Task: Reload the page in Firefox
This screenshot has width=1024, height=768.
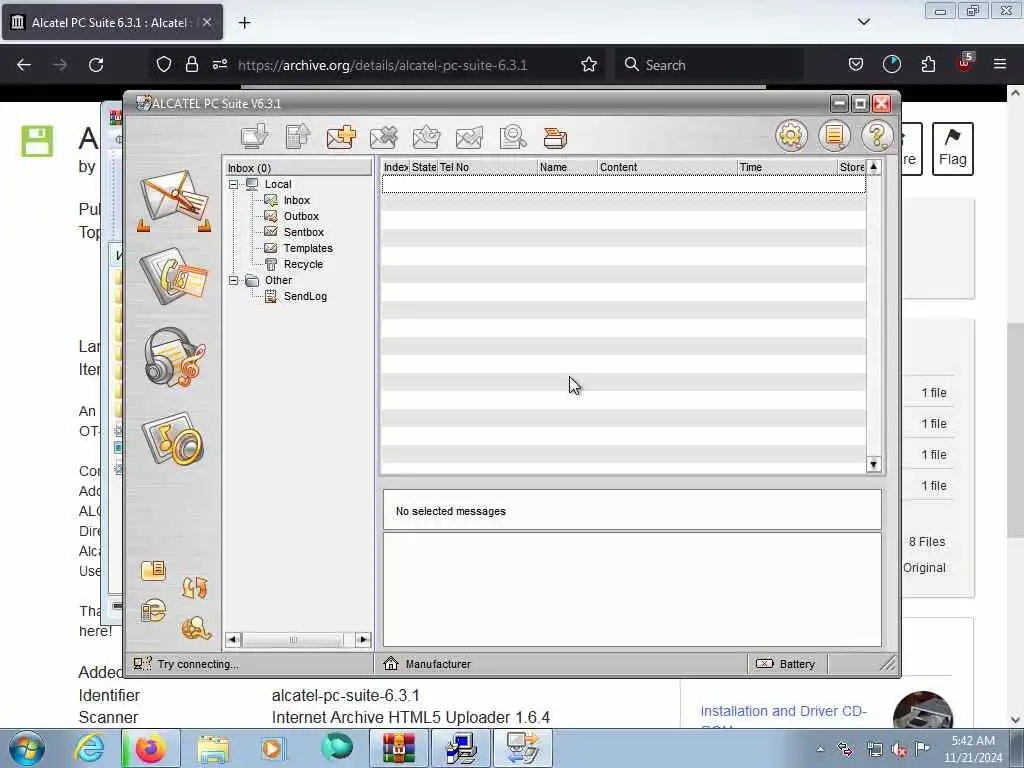Action: point(96,65)
